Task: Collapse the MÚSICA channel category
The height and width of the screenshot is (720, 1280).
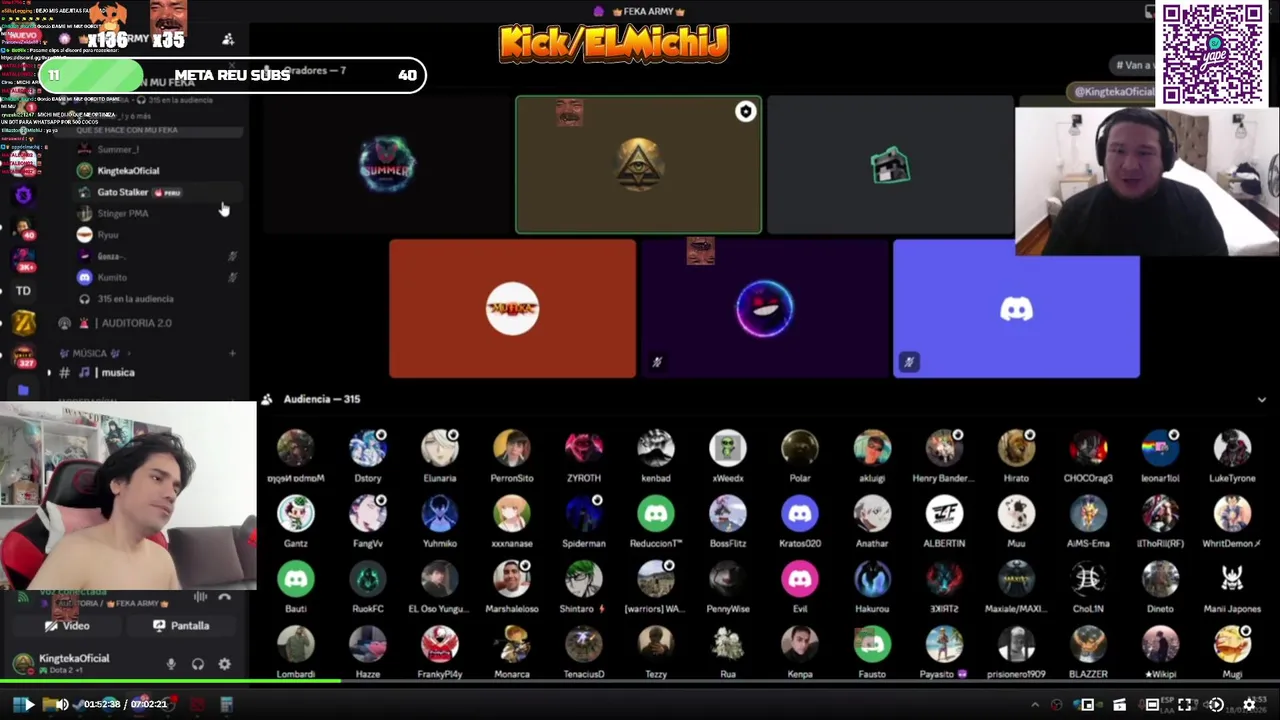Action: (89, 353)
